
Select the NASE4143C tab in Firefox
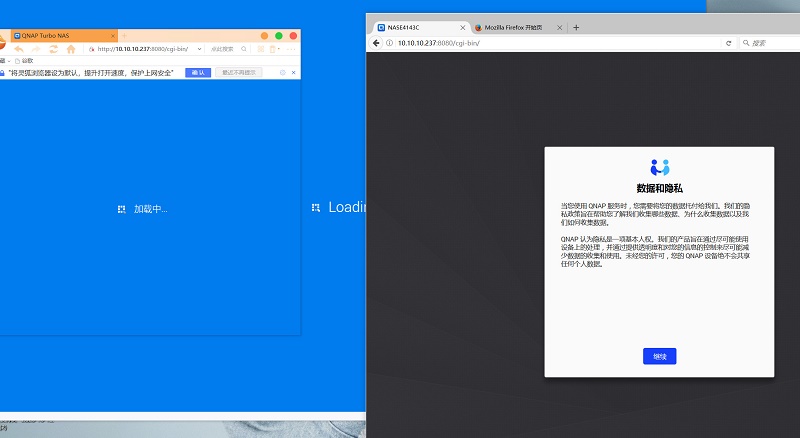point(421,28)
